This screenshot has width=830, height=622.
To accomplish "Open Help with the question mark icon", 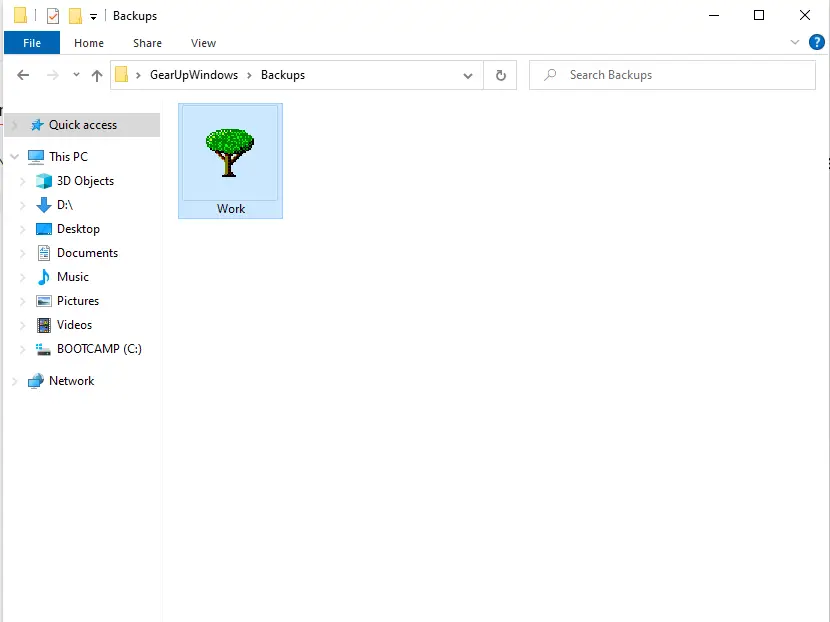I will [816, 42].
